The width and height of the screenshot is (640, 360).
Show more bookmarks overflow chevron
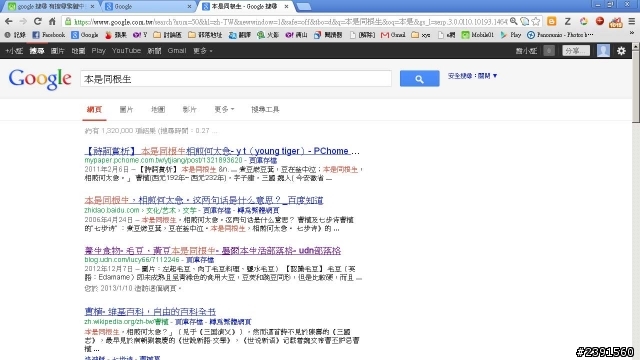[x=632, y=33]
